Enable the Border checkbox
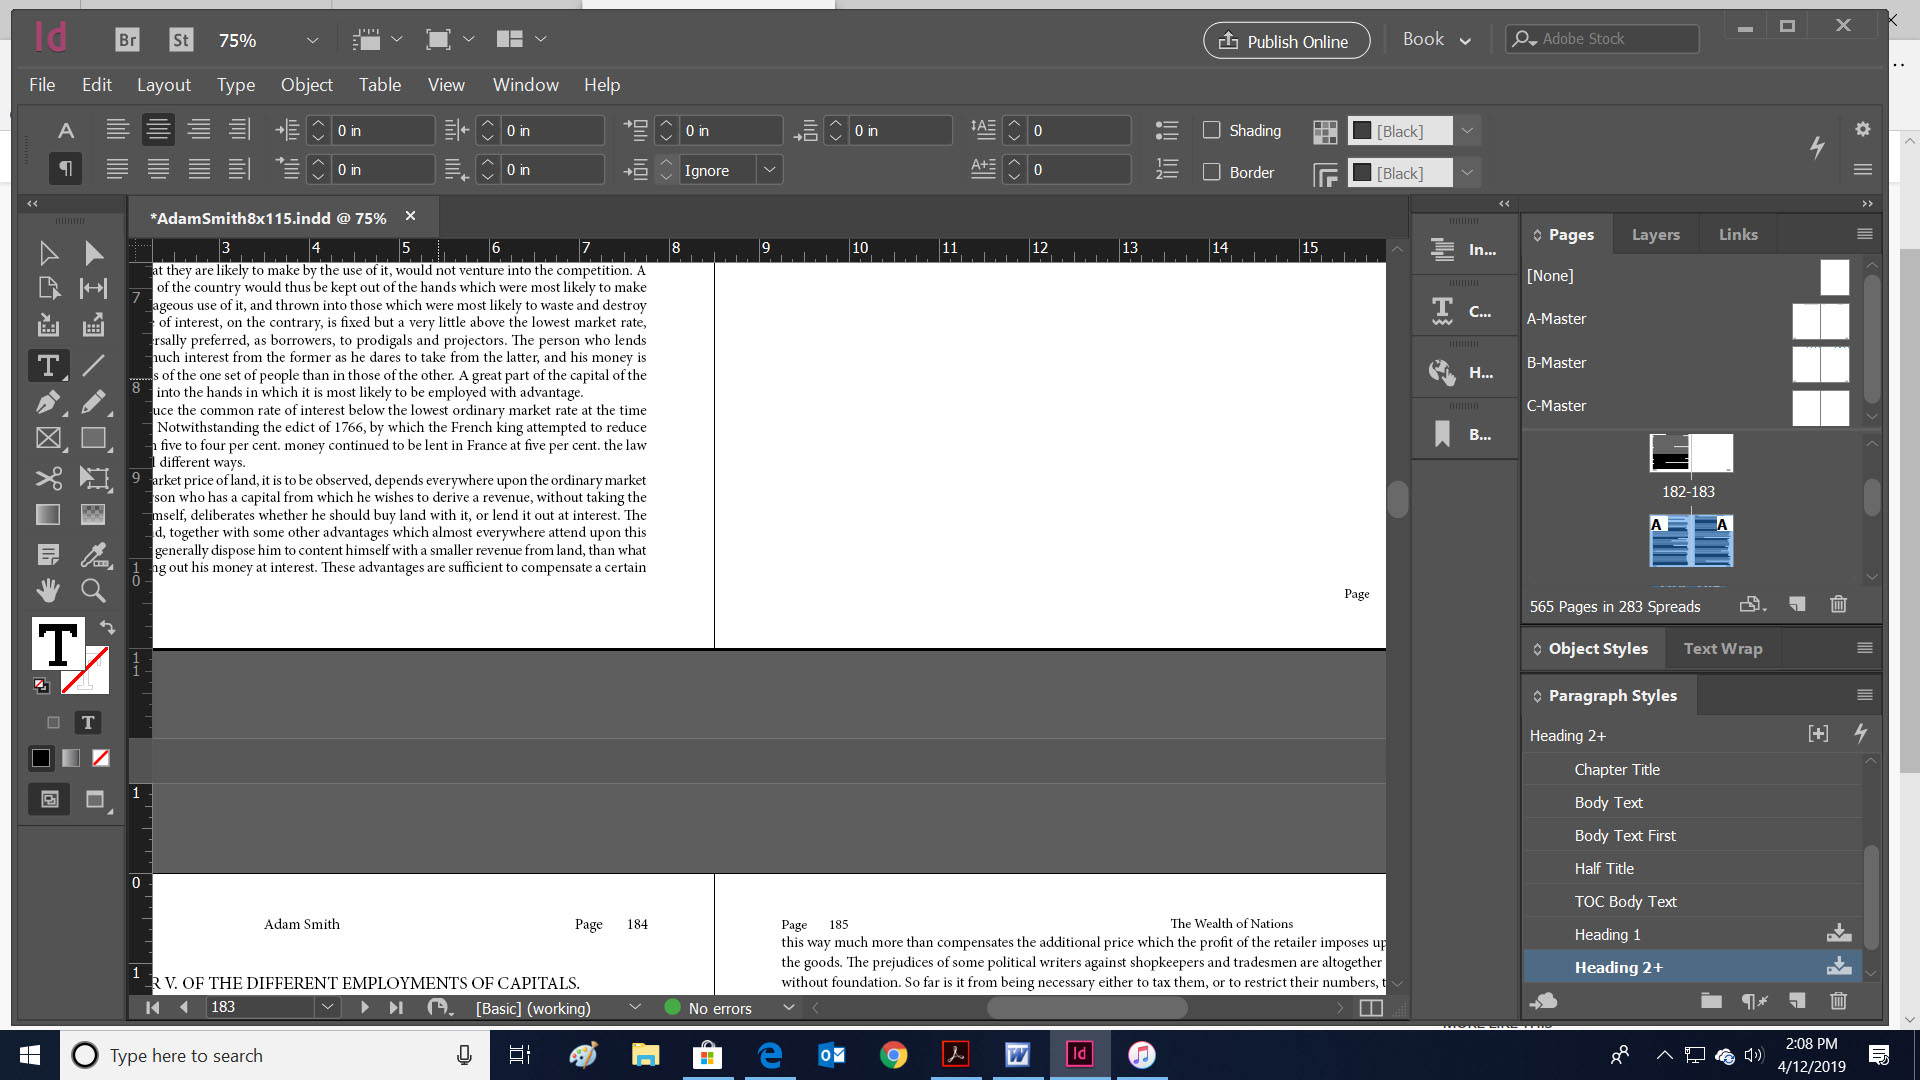1920x1080 pixels. 1211,172
